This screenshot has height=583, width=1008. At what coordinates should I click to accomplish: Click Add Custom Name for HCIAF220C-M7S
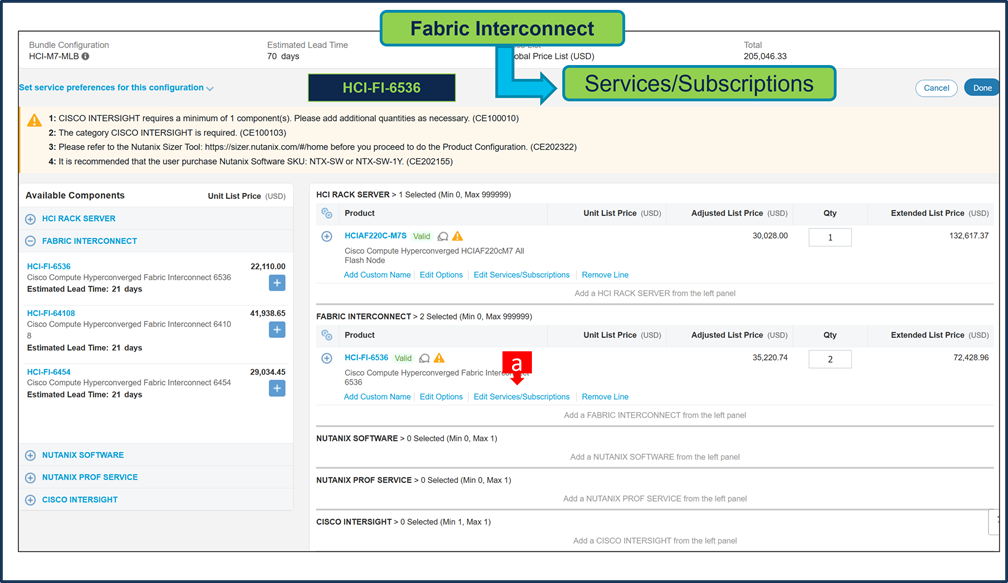point(377,275)
